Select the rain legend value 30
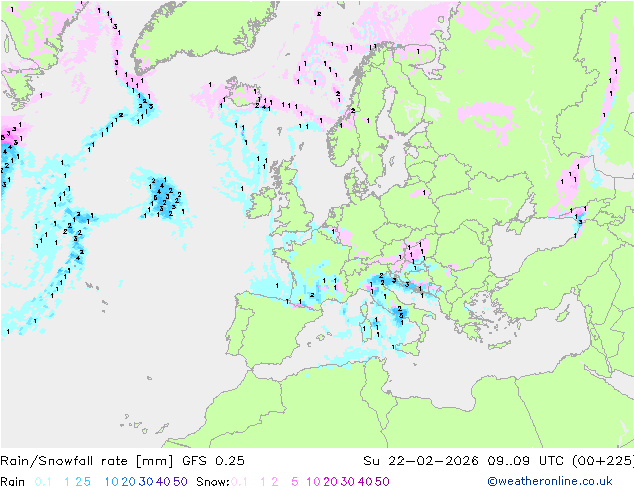Viewport: 634px width, 490px height. coord(146,482)
